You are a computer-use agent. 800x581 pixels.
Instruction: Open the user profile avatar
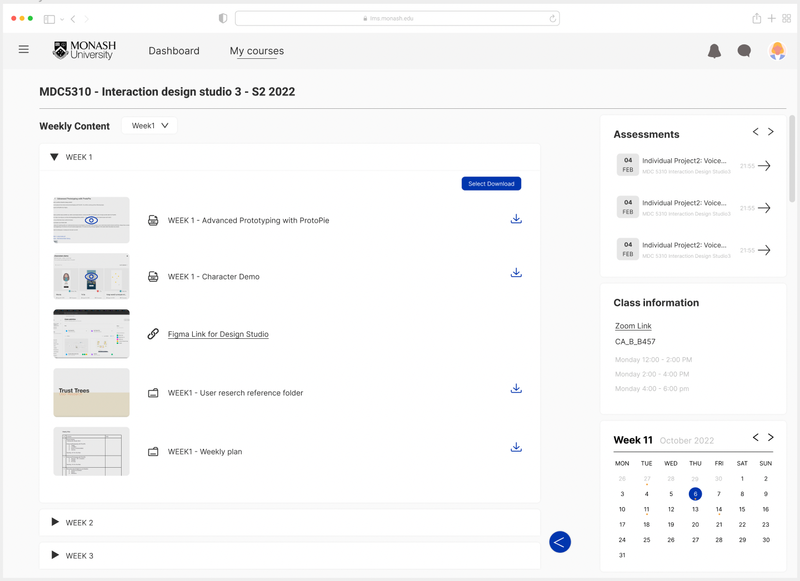[777, 50]
